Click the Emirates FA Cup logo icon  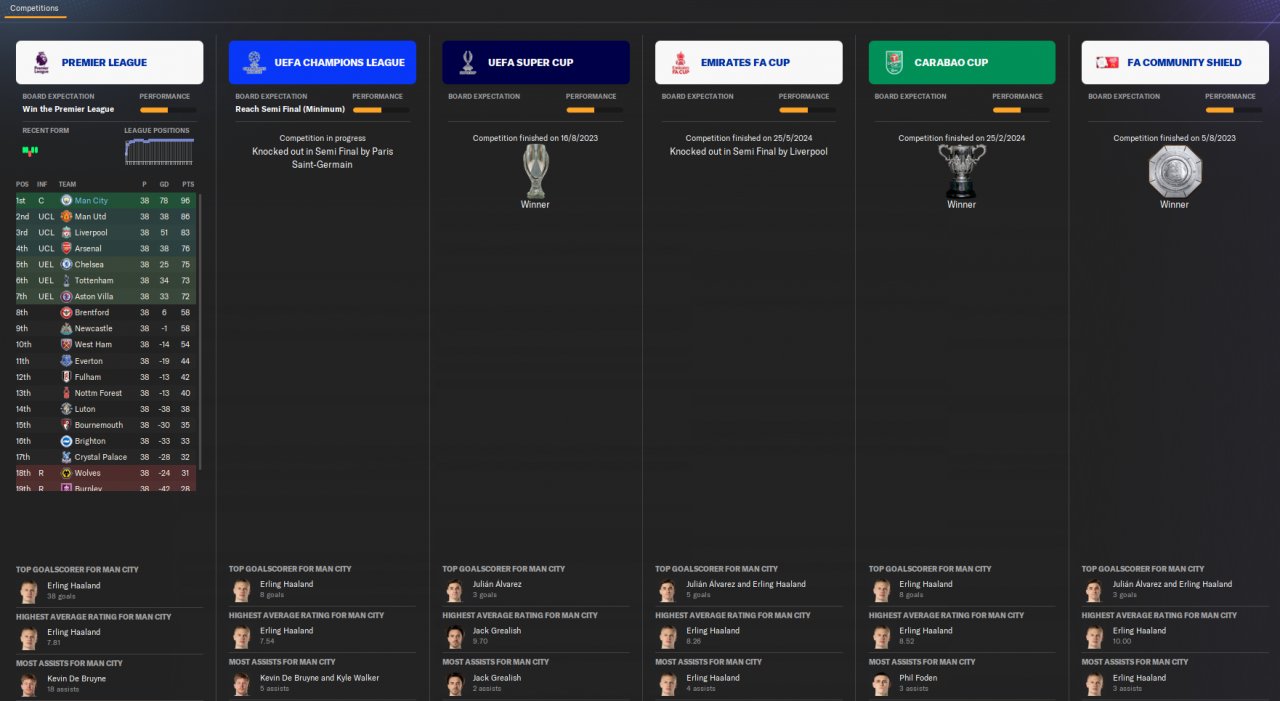click(x=680, y=62)
